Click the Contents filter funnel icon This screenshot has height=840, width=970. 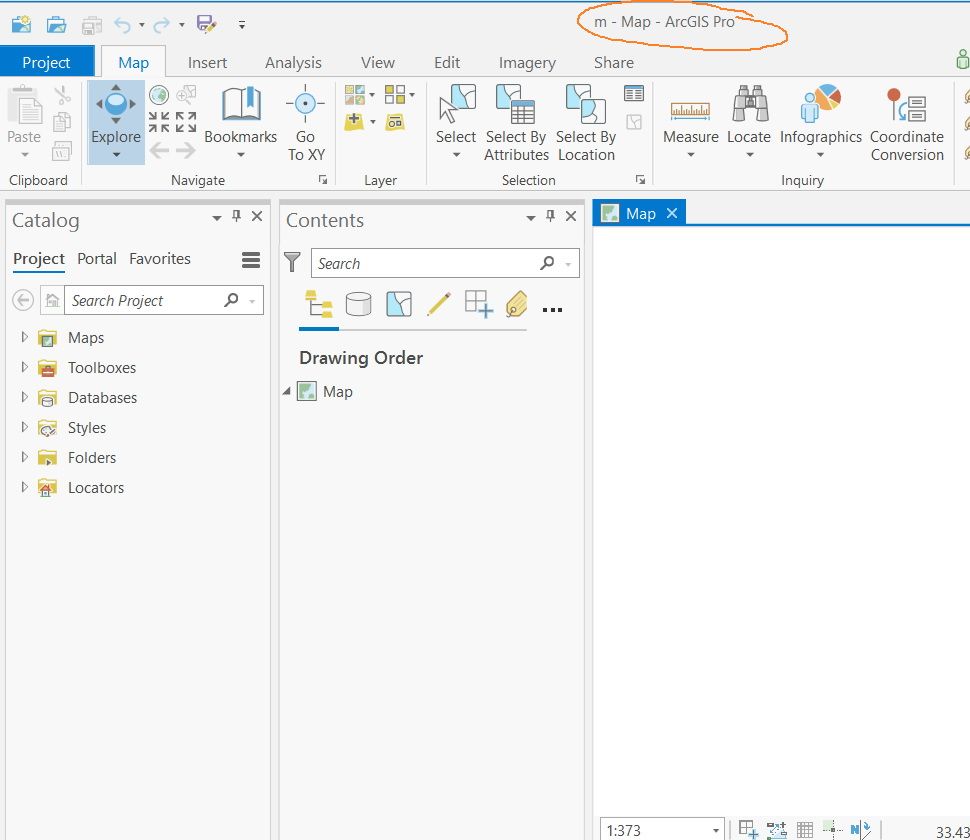(x=292, y=262)
